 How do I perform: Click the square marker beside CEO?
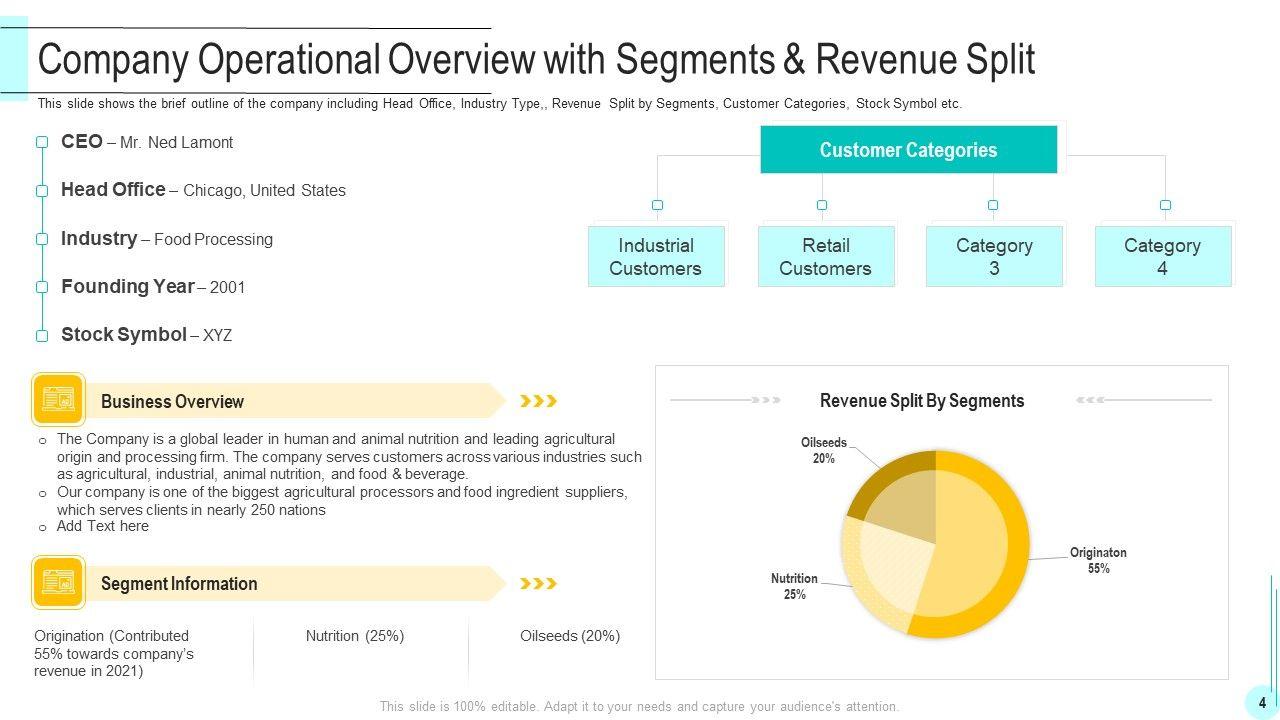pyautogui.click(x=42, y=142)
